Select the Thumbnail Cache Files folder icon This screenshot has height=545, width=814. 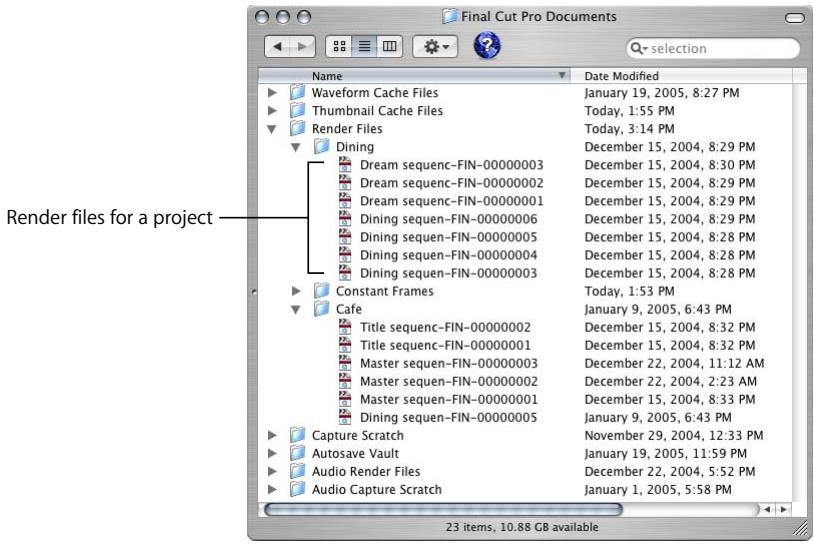point(297,110)
